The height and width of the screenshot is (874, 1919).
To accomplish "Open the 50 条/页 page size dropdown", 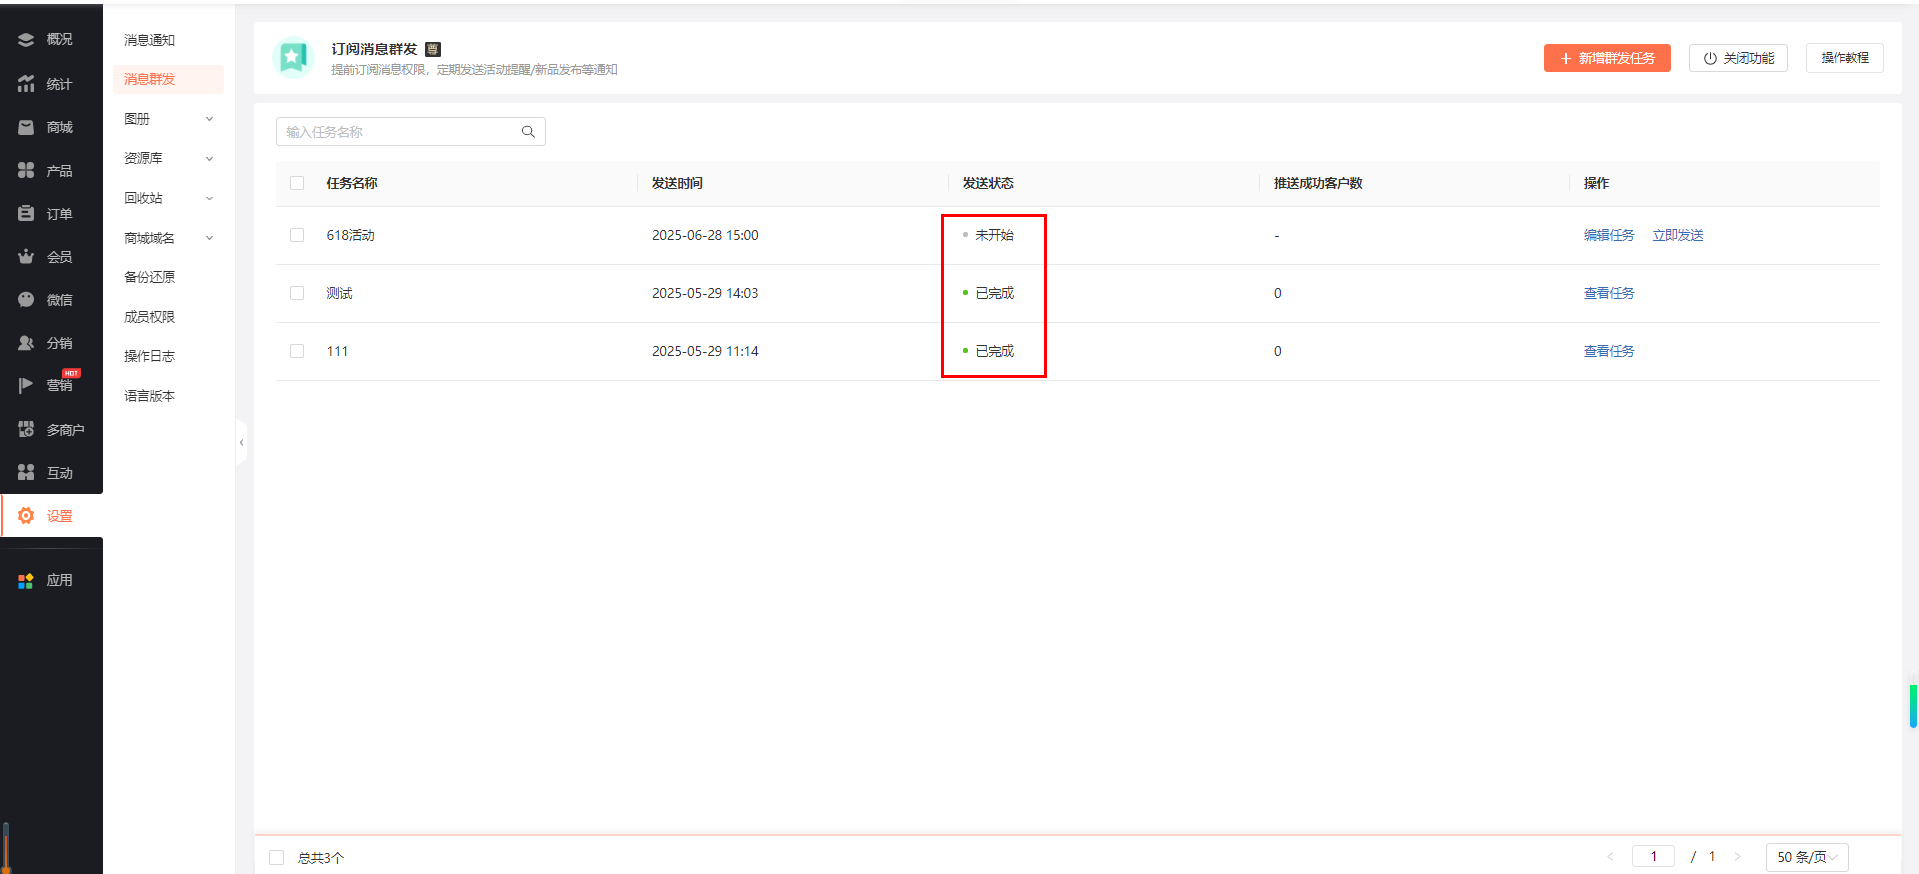I will (x=1807, y=857).
